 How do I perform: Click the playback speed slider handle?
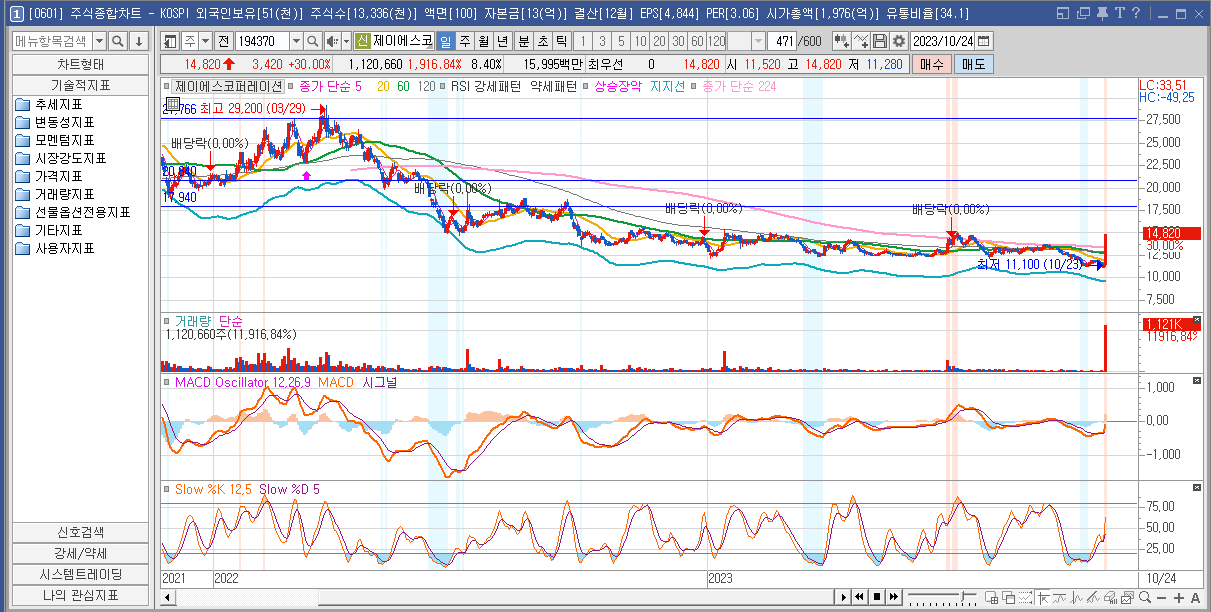[x=962, y=597]
